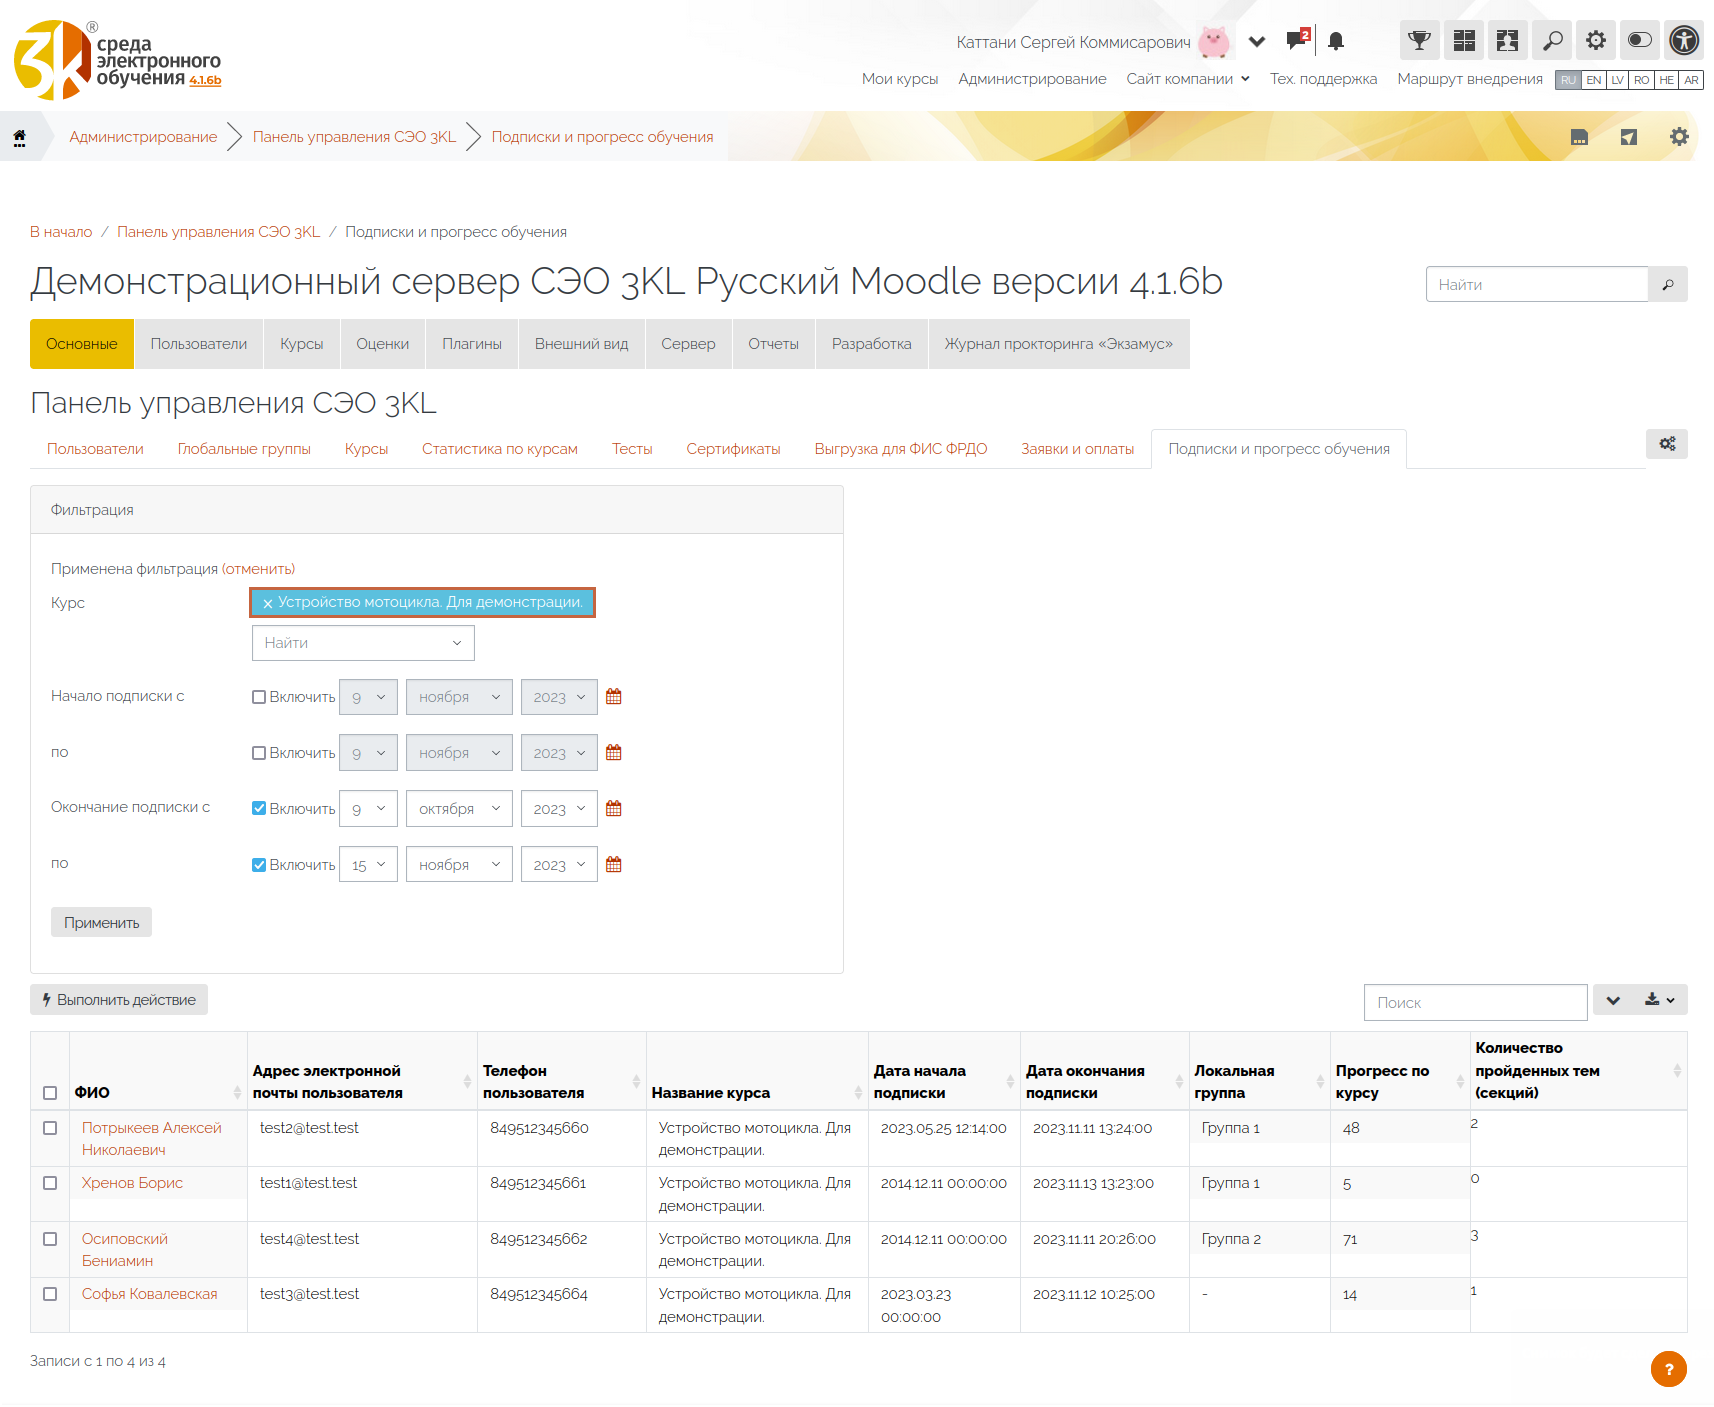Click the notification bell icon
Screen dimensions: 1714x1407
pyautogui.click(x=1336, y=41)
